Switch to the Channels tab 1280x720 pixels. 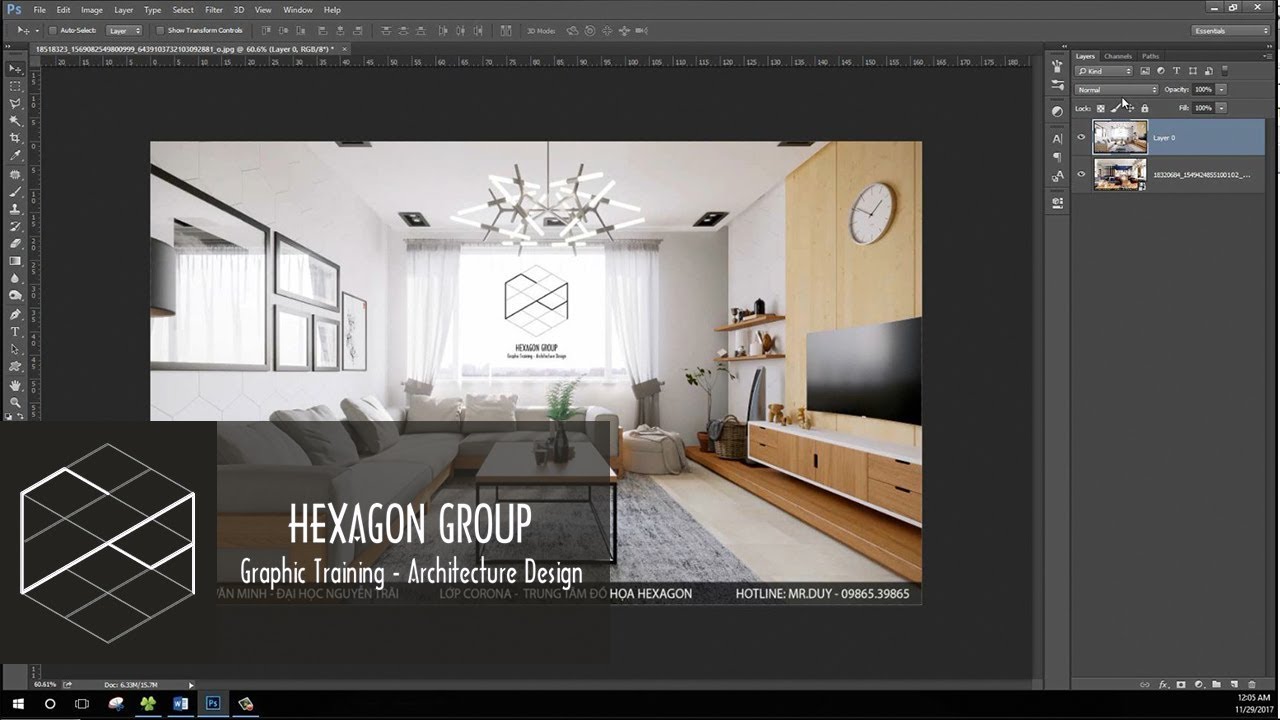coord(1118,56)
